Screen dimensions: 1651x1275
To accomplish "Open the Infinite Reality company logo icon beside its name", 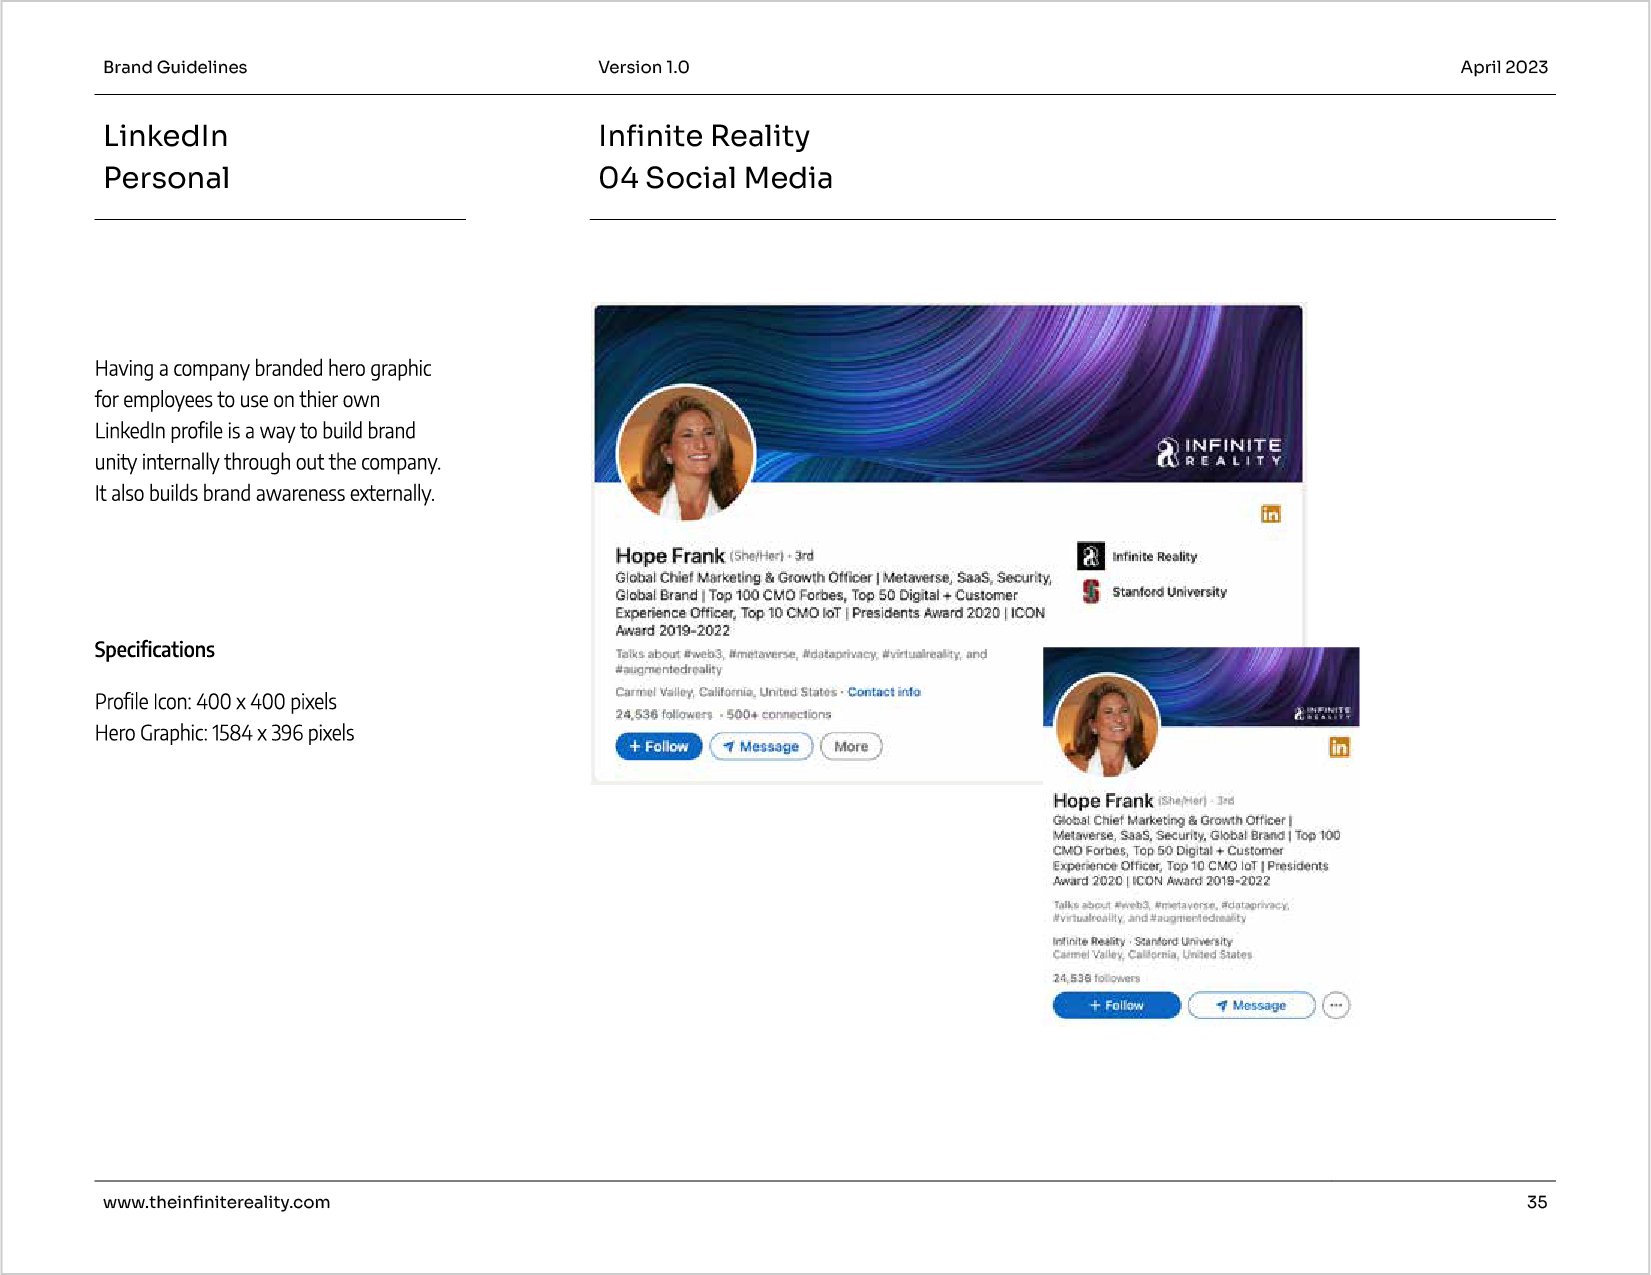I will point(1090,556).
